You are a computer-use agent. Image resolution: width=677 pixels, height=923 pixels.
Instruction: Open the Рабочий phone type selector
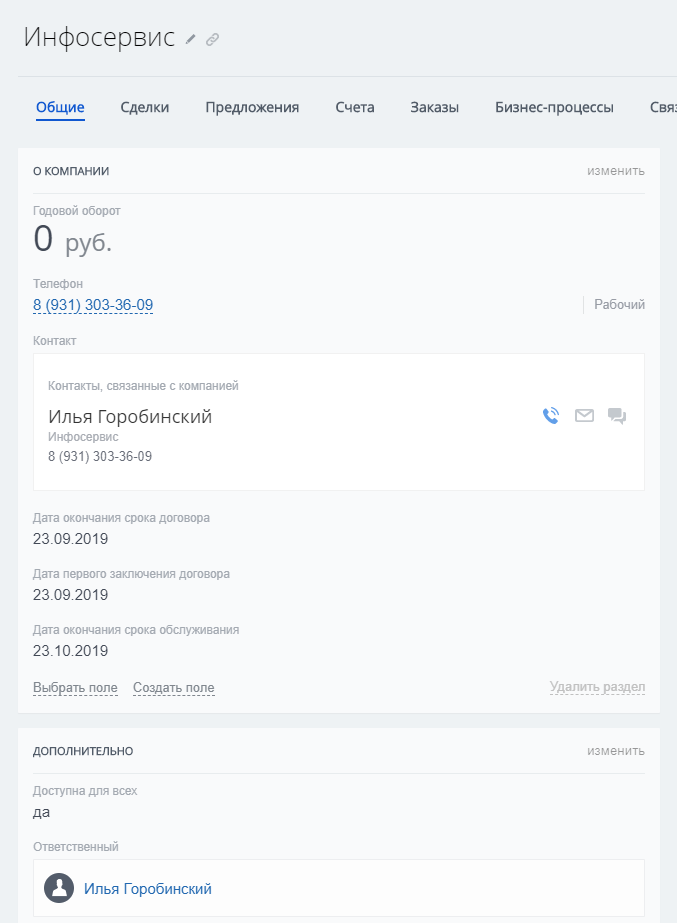click(x=619, y=305)
